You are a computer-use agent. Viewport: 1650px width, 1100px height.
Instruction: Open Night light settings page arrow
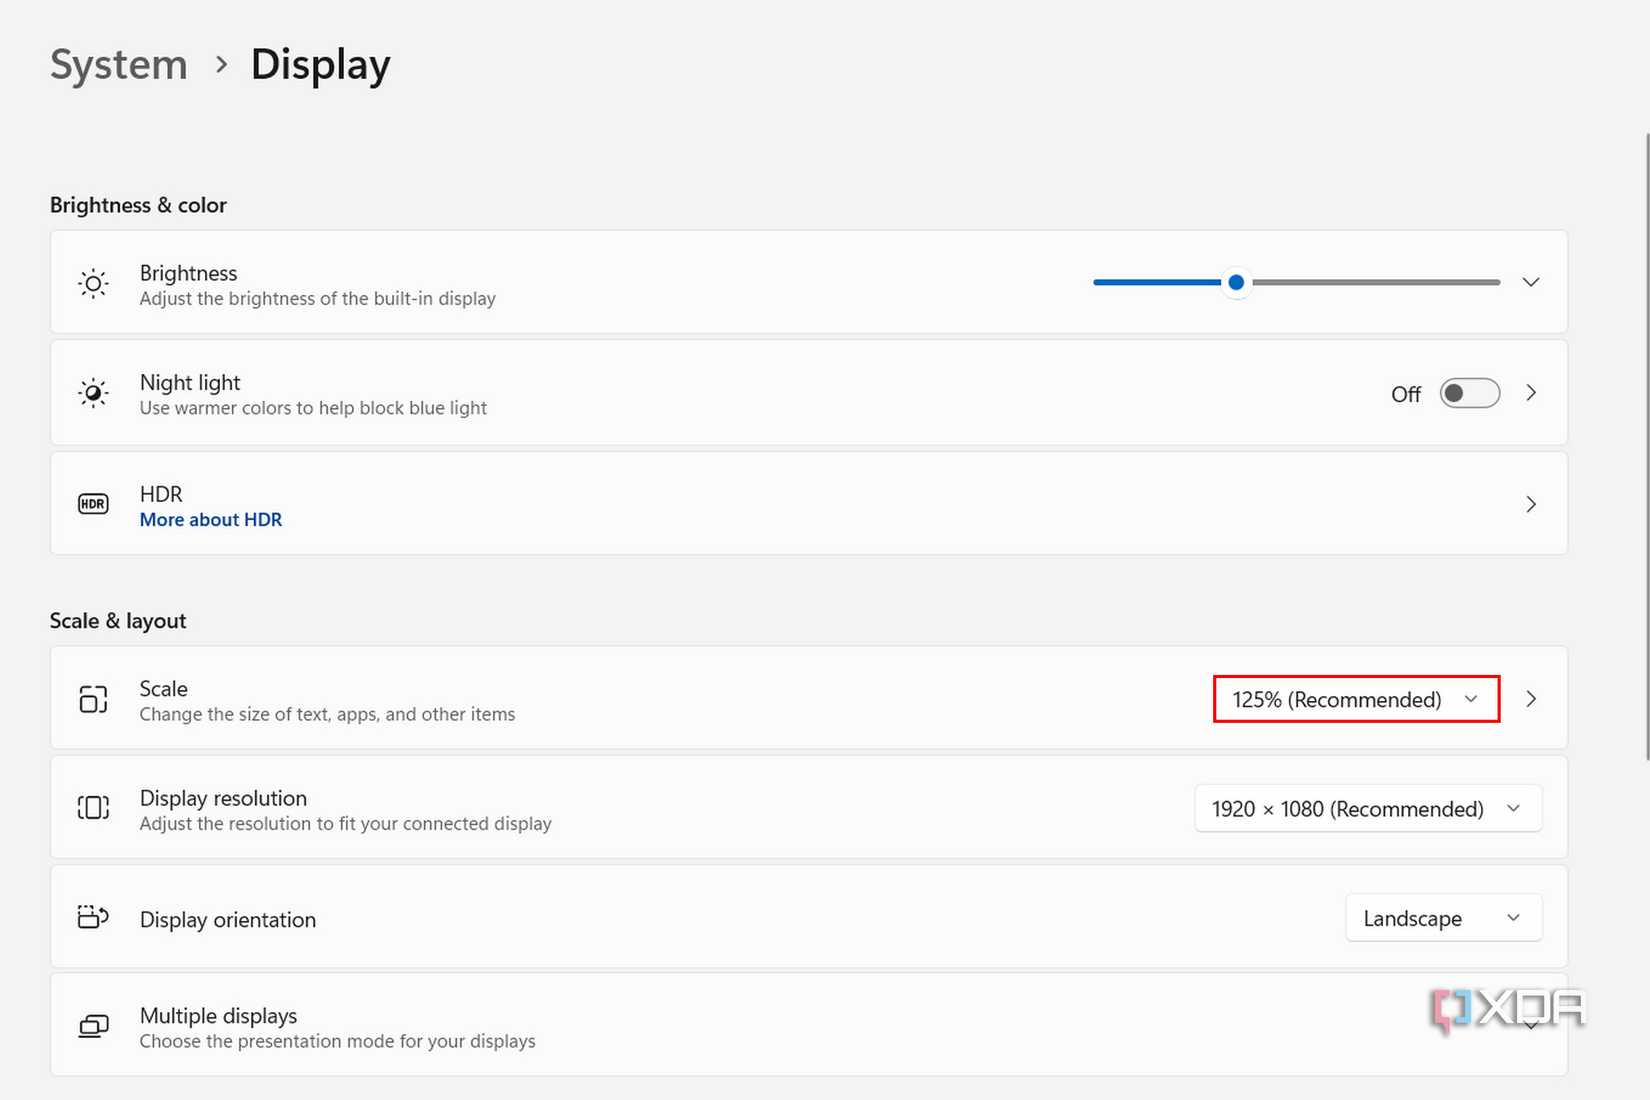pos(1531,393)
